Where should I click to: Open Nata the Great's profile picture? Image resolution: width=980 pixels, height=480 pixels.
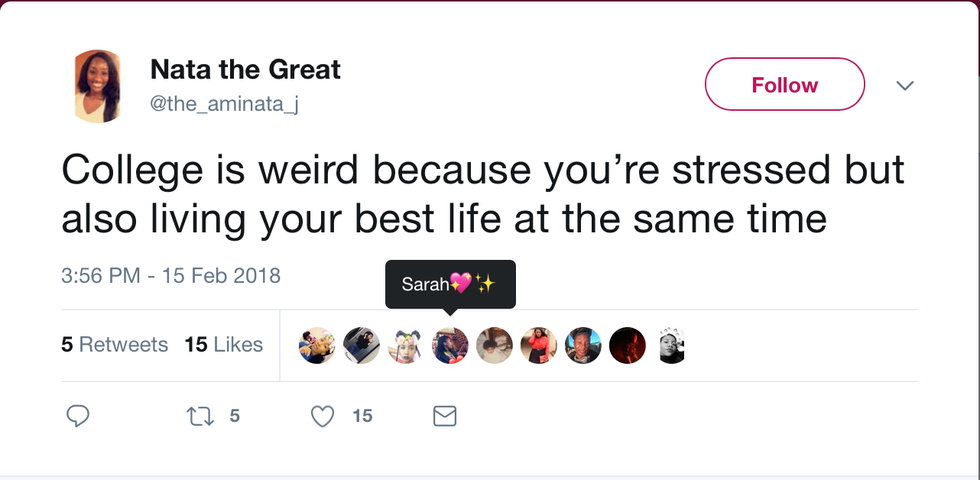98,86
